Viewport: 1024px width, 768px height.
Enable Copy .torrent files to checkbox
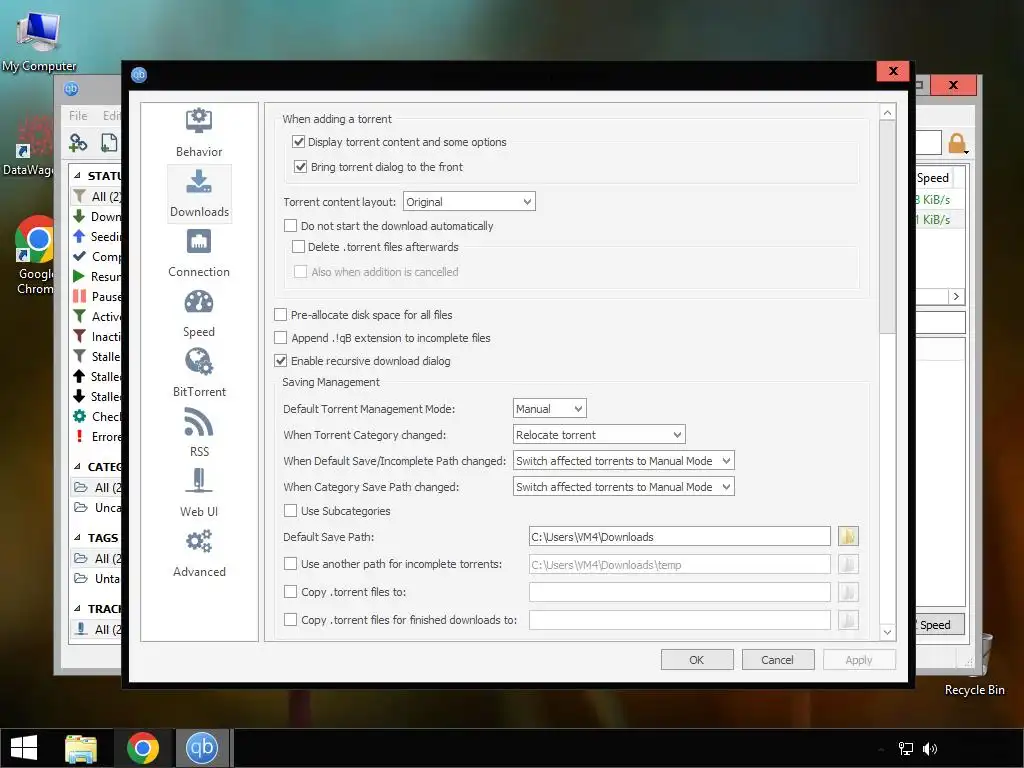click(291, 592)
